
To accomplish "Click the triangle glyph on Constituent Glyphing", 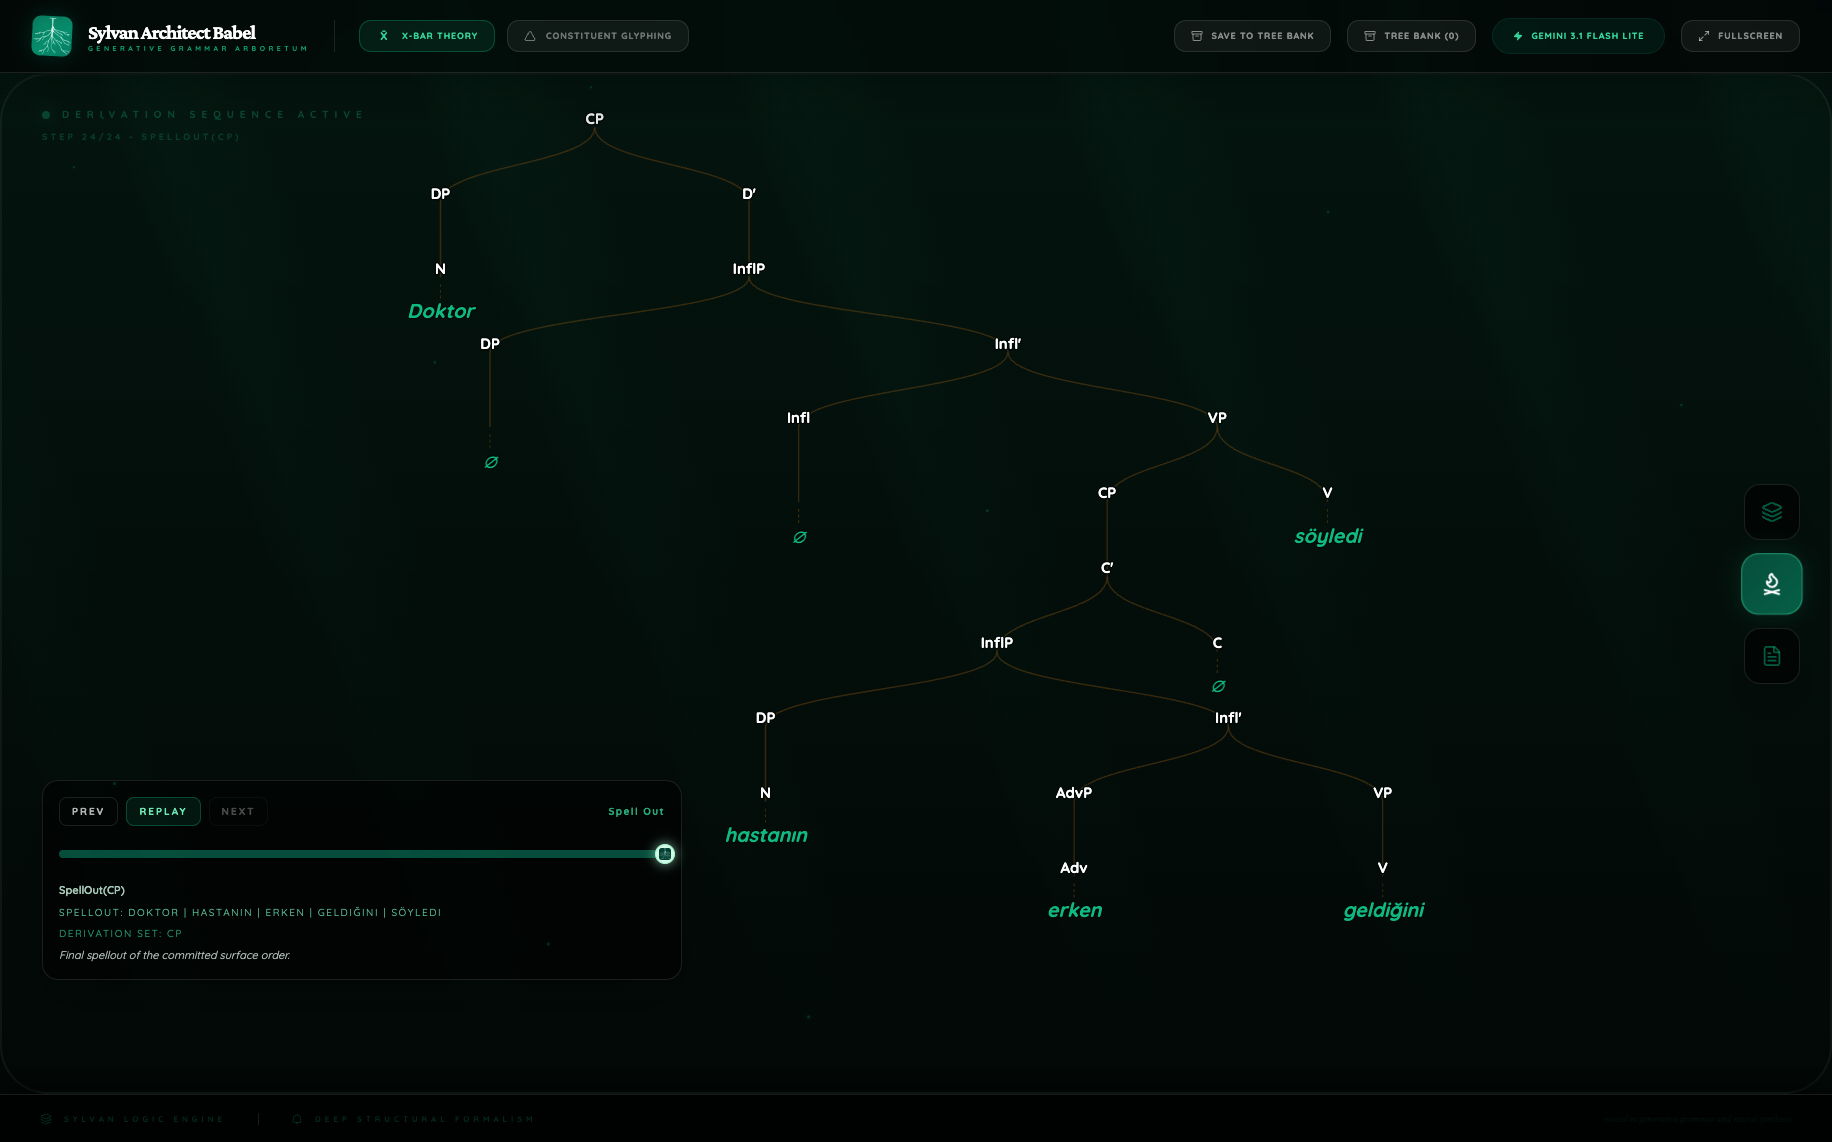I will click(x=529, y=35).
